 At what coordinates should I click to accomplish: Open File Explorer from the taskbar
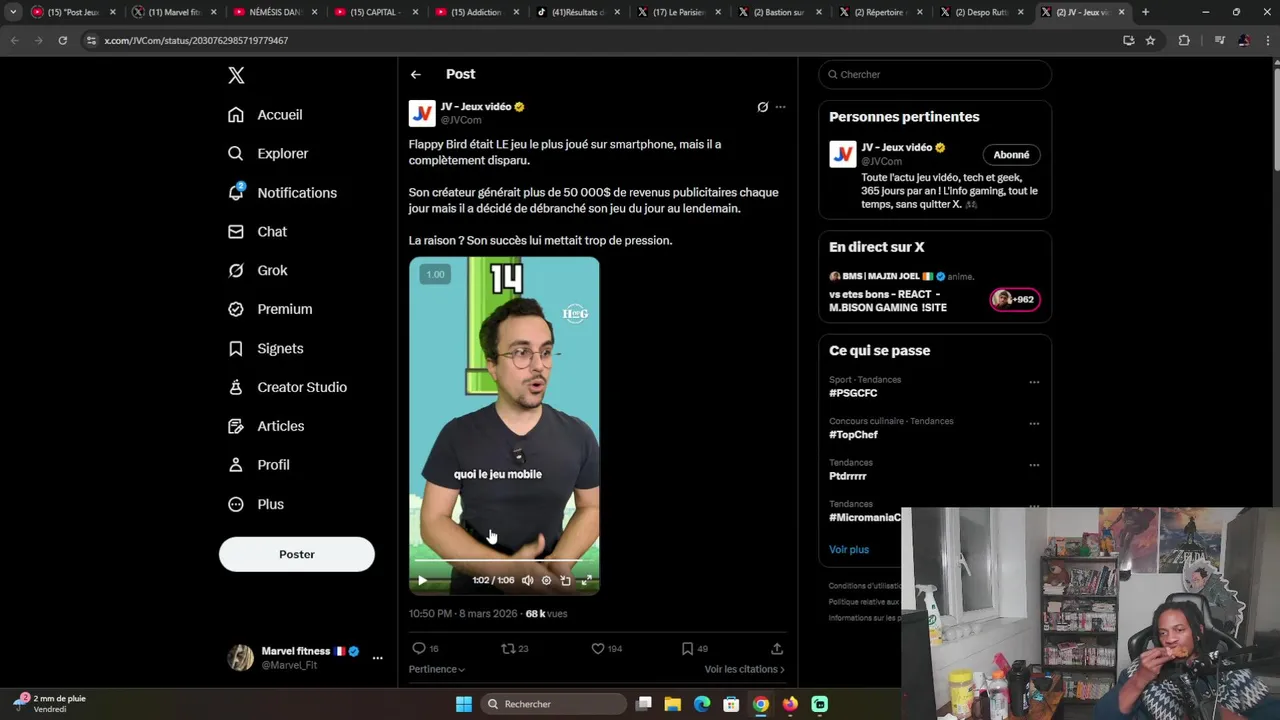pyautogui.click(x=672, y=704)
